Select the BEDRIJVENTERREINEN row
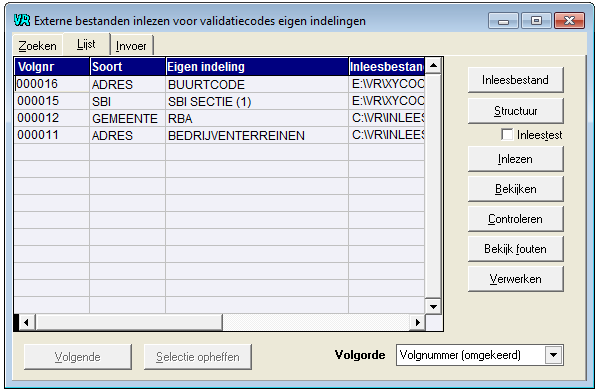Image resolution: width=597 pixels, height=389 pixels. 219,135
